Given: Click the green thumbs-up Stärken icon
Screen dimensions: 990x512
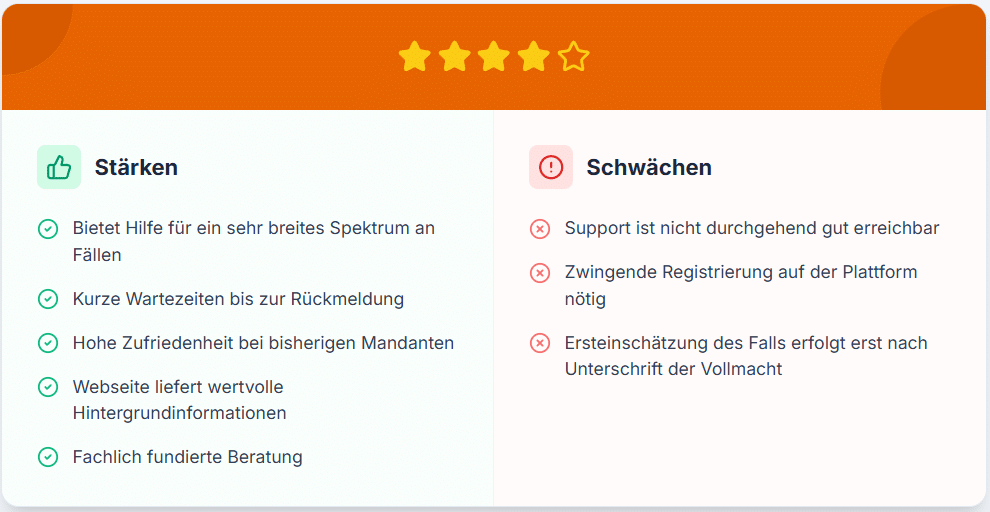Looking at the screenshot, I should [59, 167].
